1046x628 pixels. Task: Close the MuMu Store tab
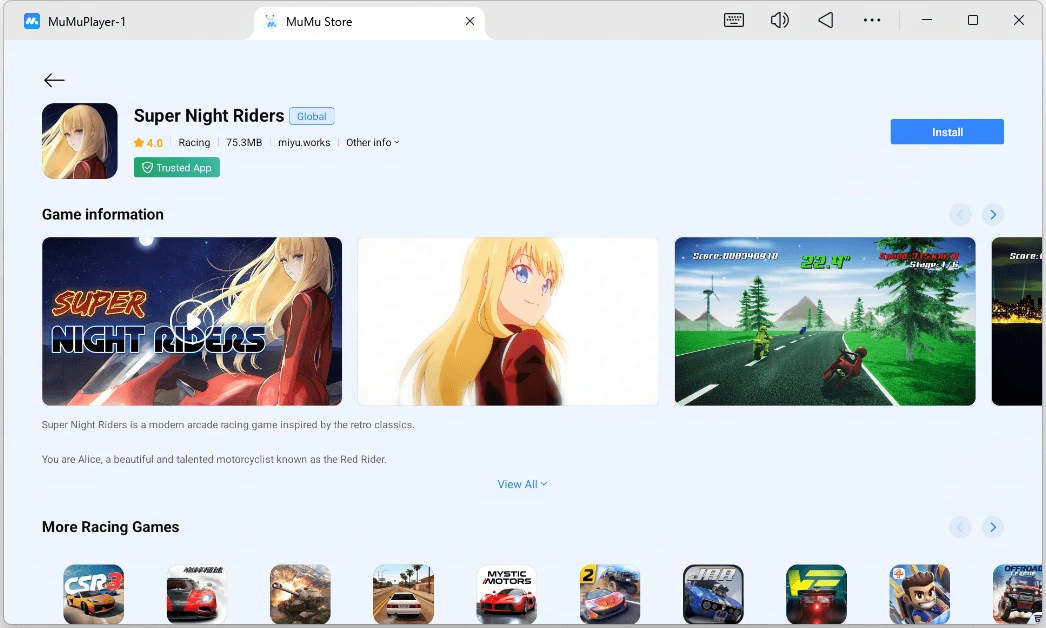click(470, 21)
